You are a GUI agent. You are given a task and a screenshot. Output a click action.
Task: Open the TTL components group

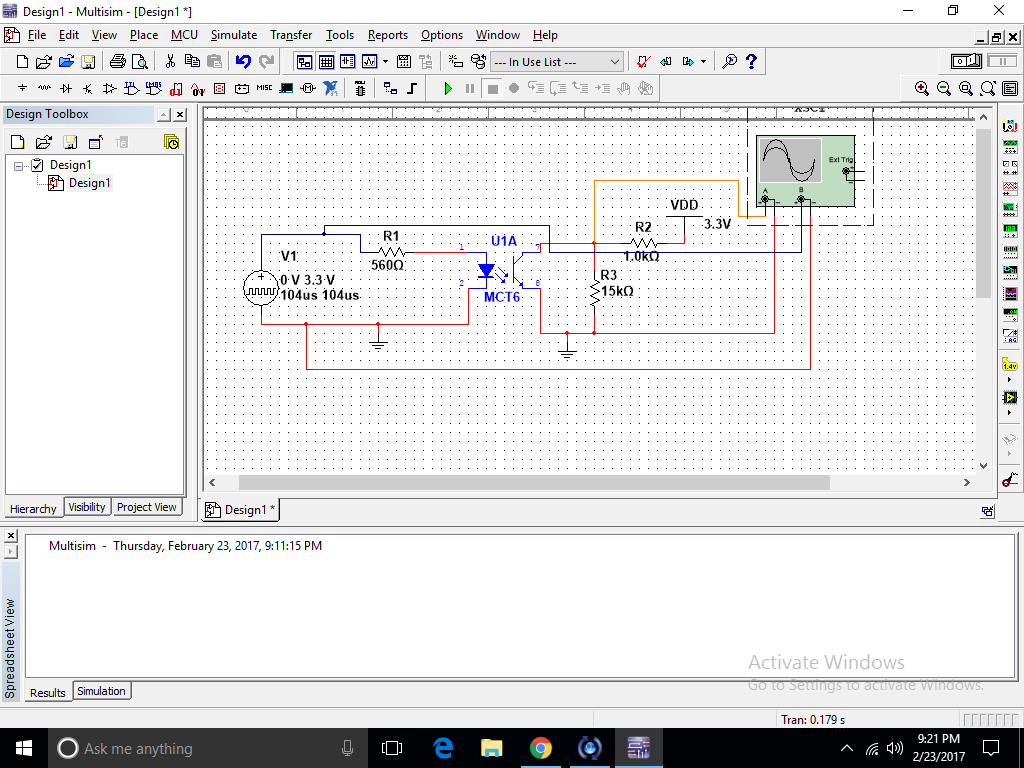(132, 88)
